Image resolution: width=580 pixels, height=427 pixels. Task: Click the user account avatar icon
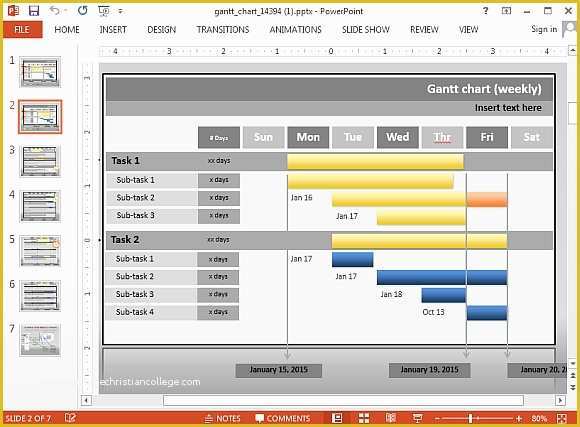pos(569,29)
